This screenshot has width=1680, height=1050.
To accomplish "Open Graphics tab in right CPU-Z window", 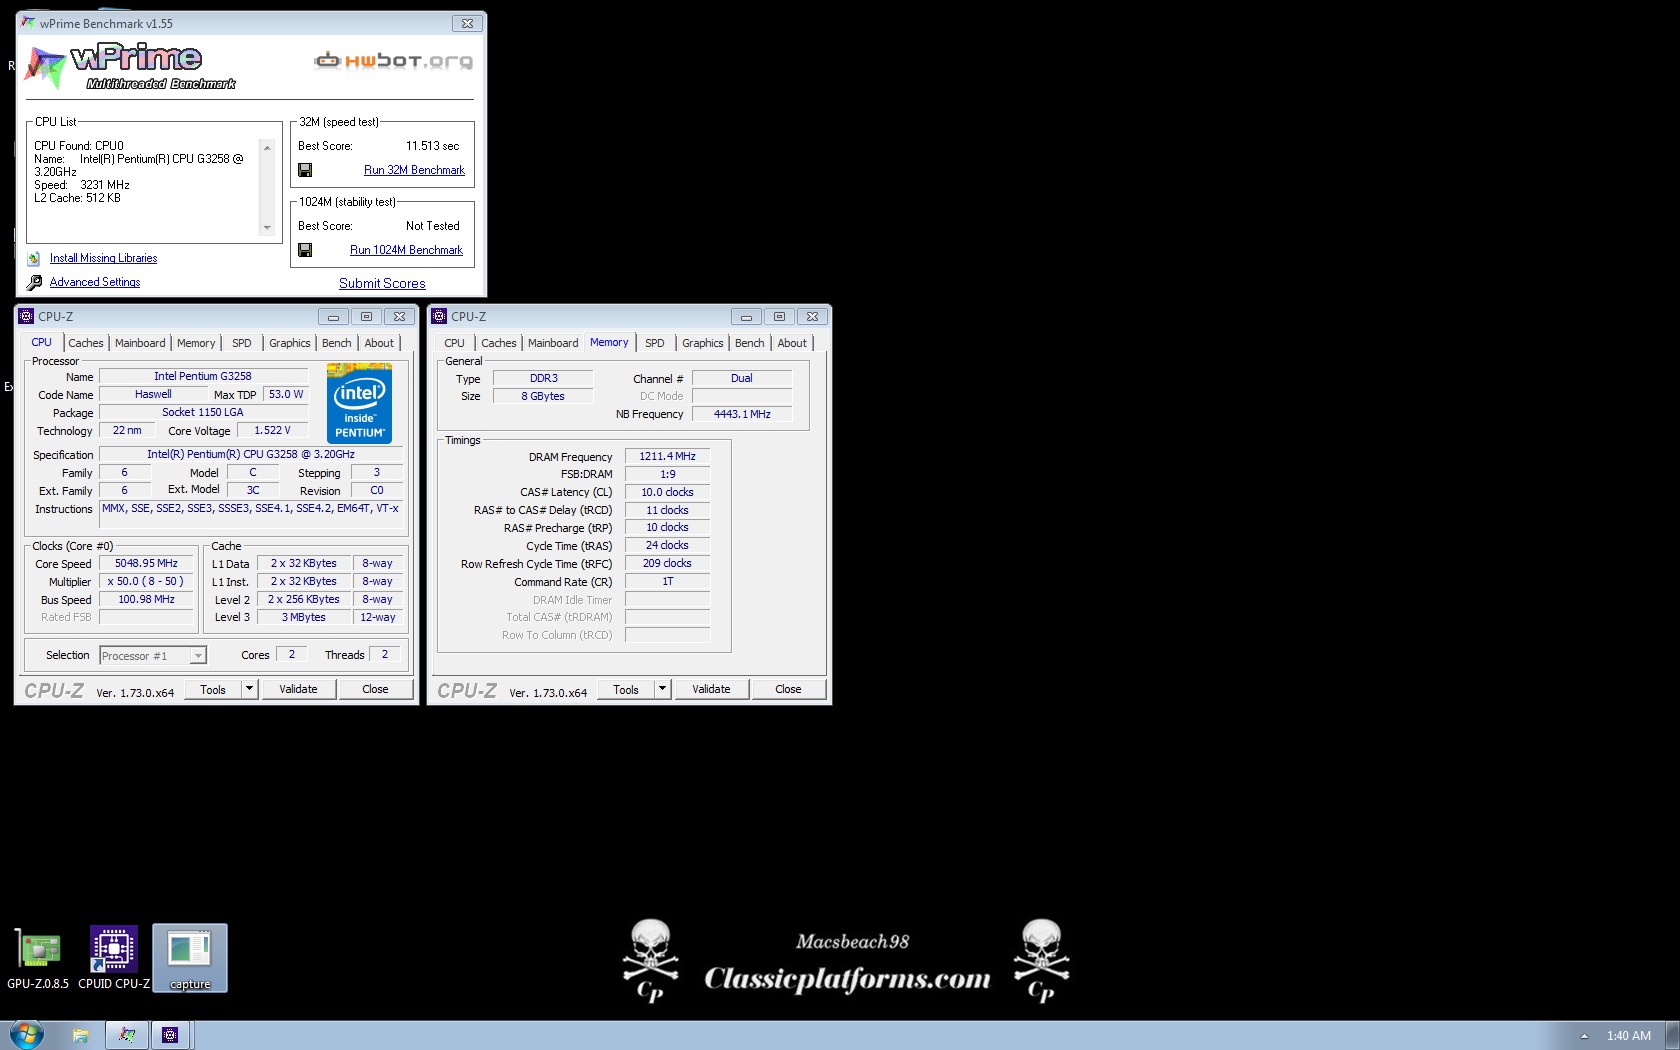I will [x=703, y=343].
